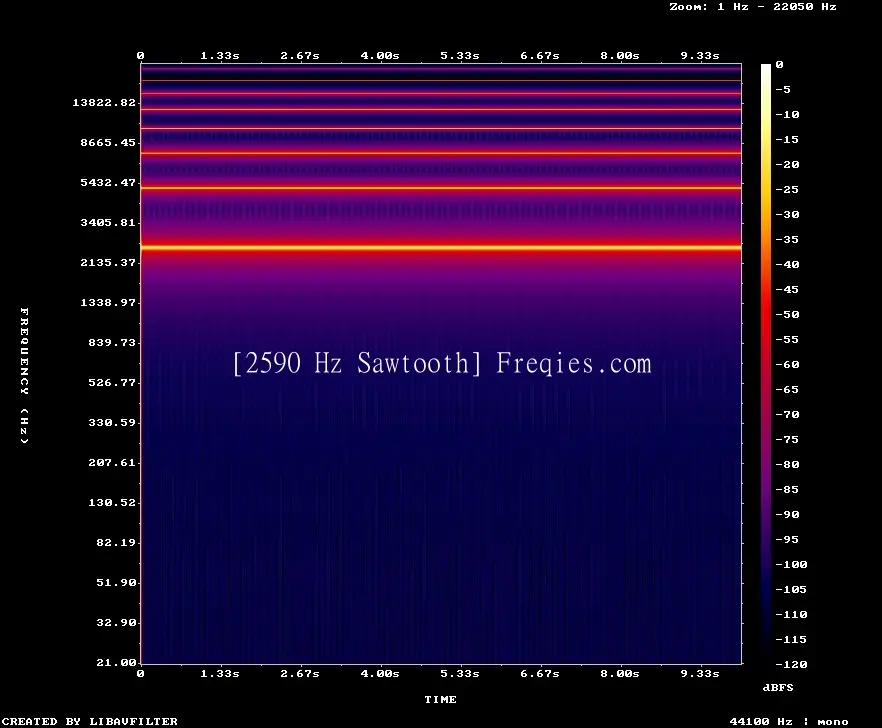The height and width of the screenshot is (728, 882).
Task: Click the -80 value on dBFS scale
Action: (x=787, y=465)
